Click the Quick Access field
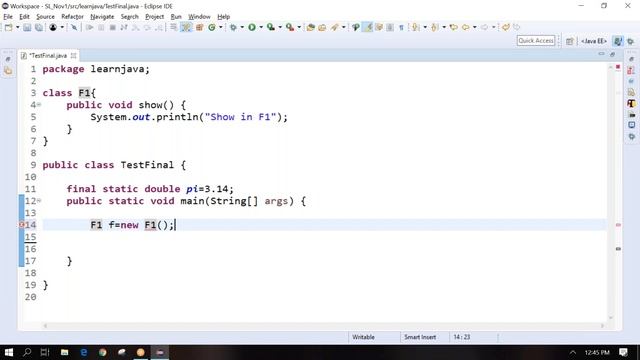Screen dimensions: 640x360 coord(536,40)
